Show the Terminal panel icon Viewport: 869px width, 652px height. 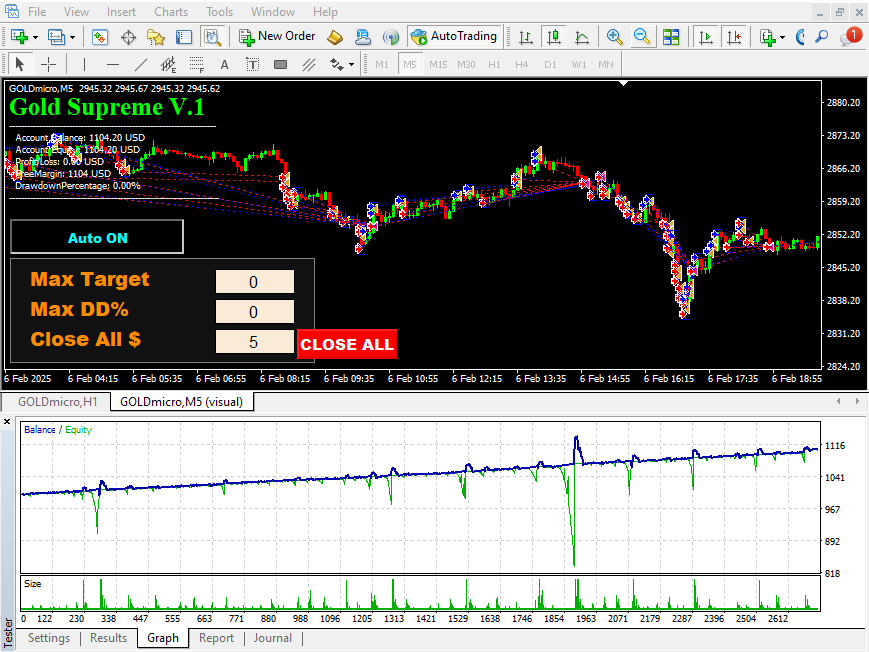[183, 37]
